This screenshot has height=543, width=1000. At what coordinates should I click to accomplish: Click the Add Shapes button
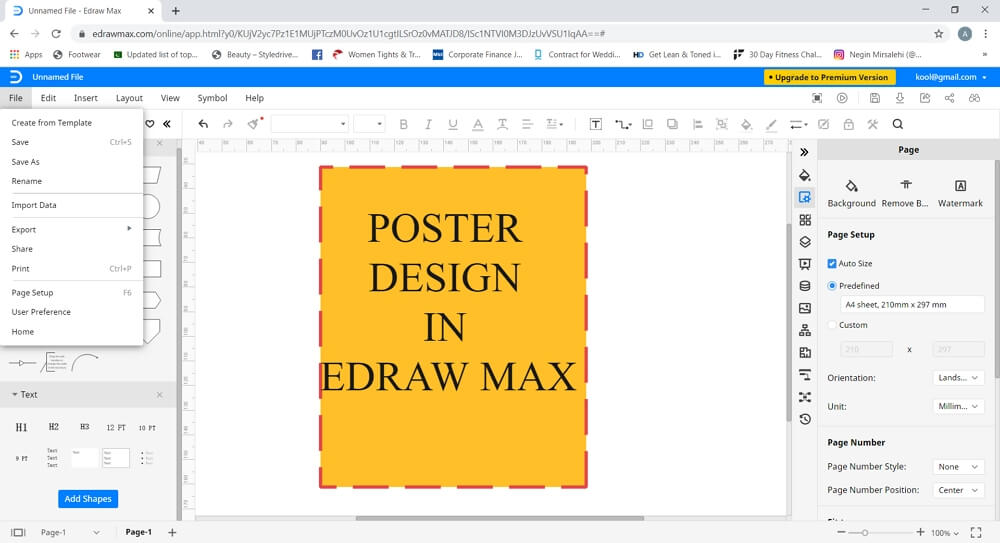[x=88, y=499]
